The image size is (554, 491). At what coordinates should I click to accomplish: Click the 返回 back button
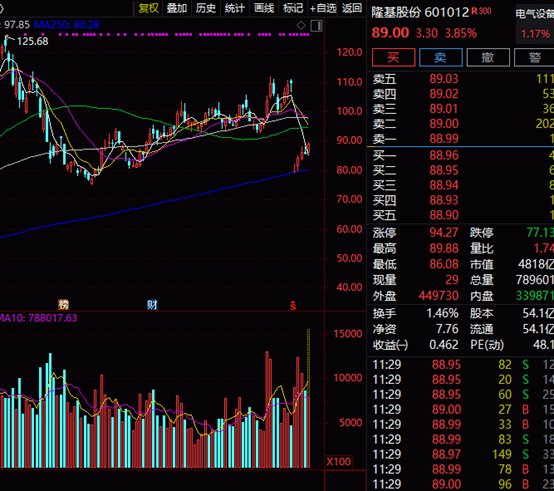point(352,8)
